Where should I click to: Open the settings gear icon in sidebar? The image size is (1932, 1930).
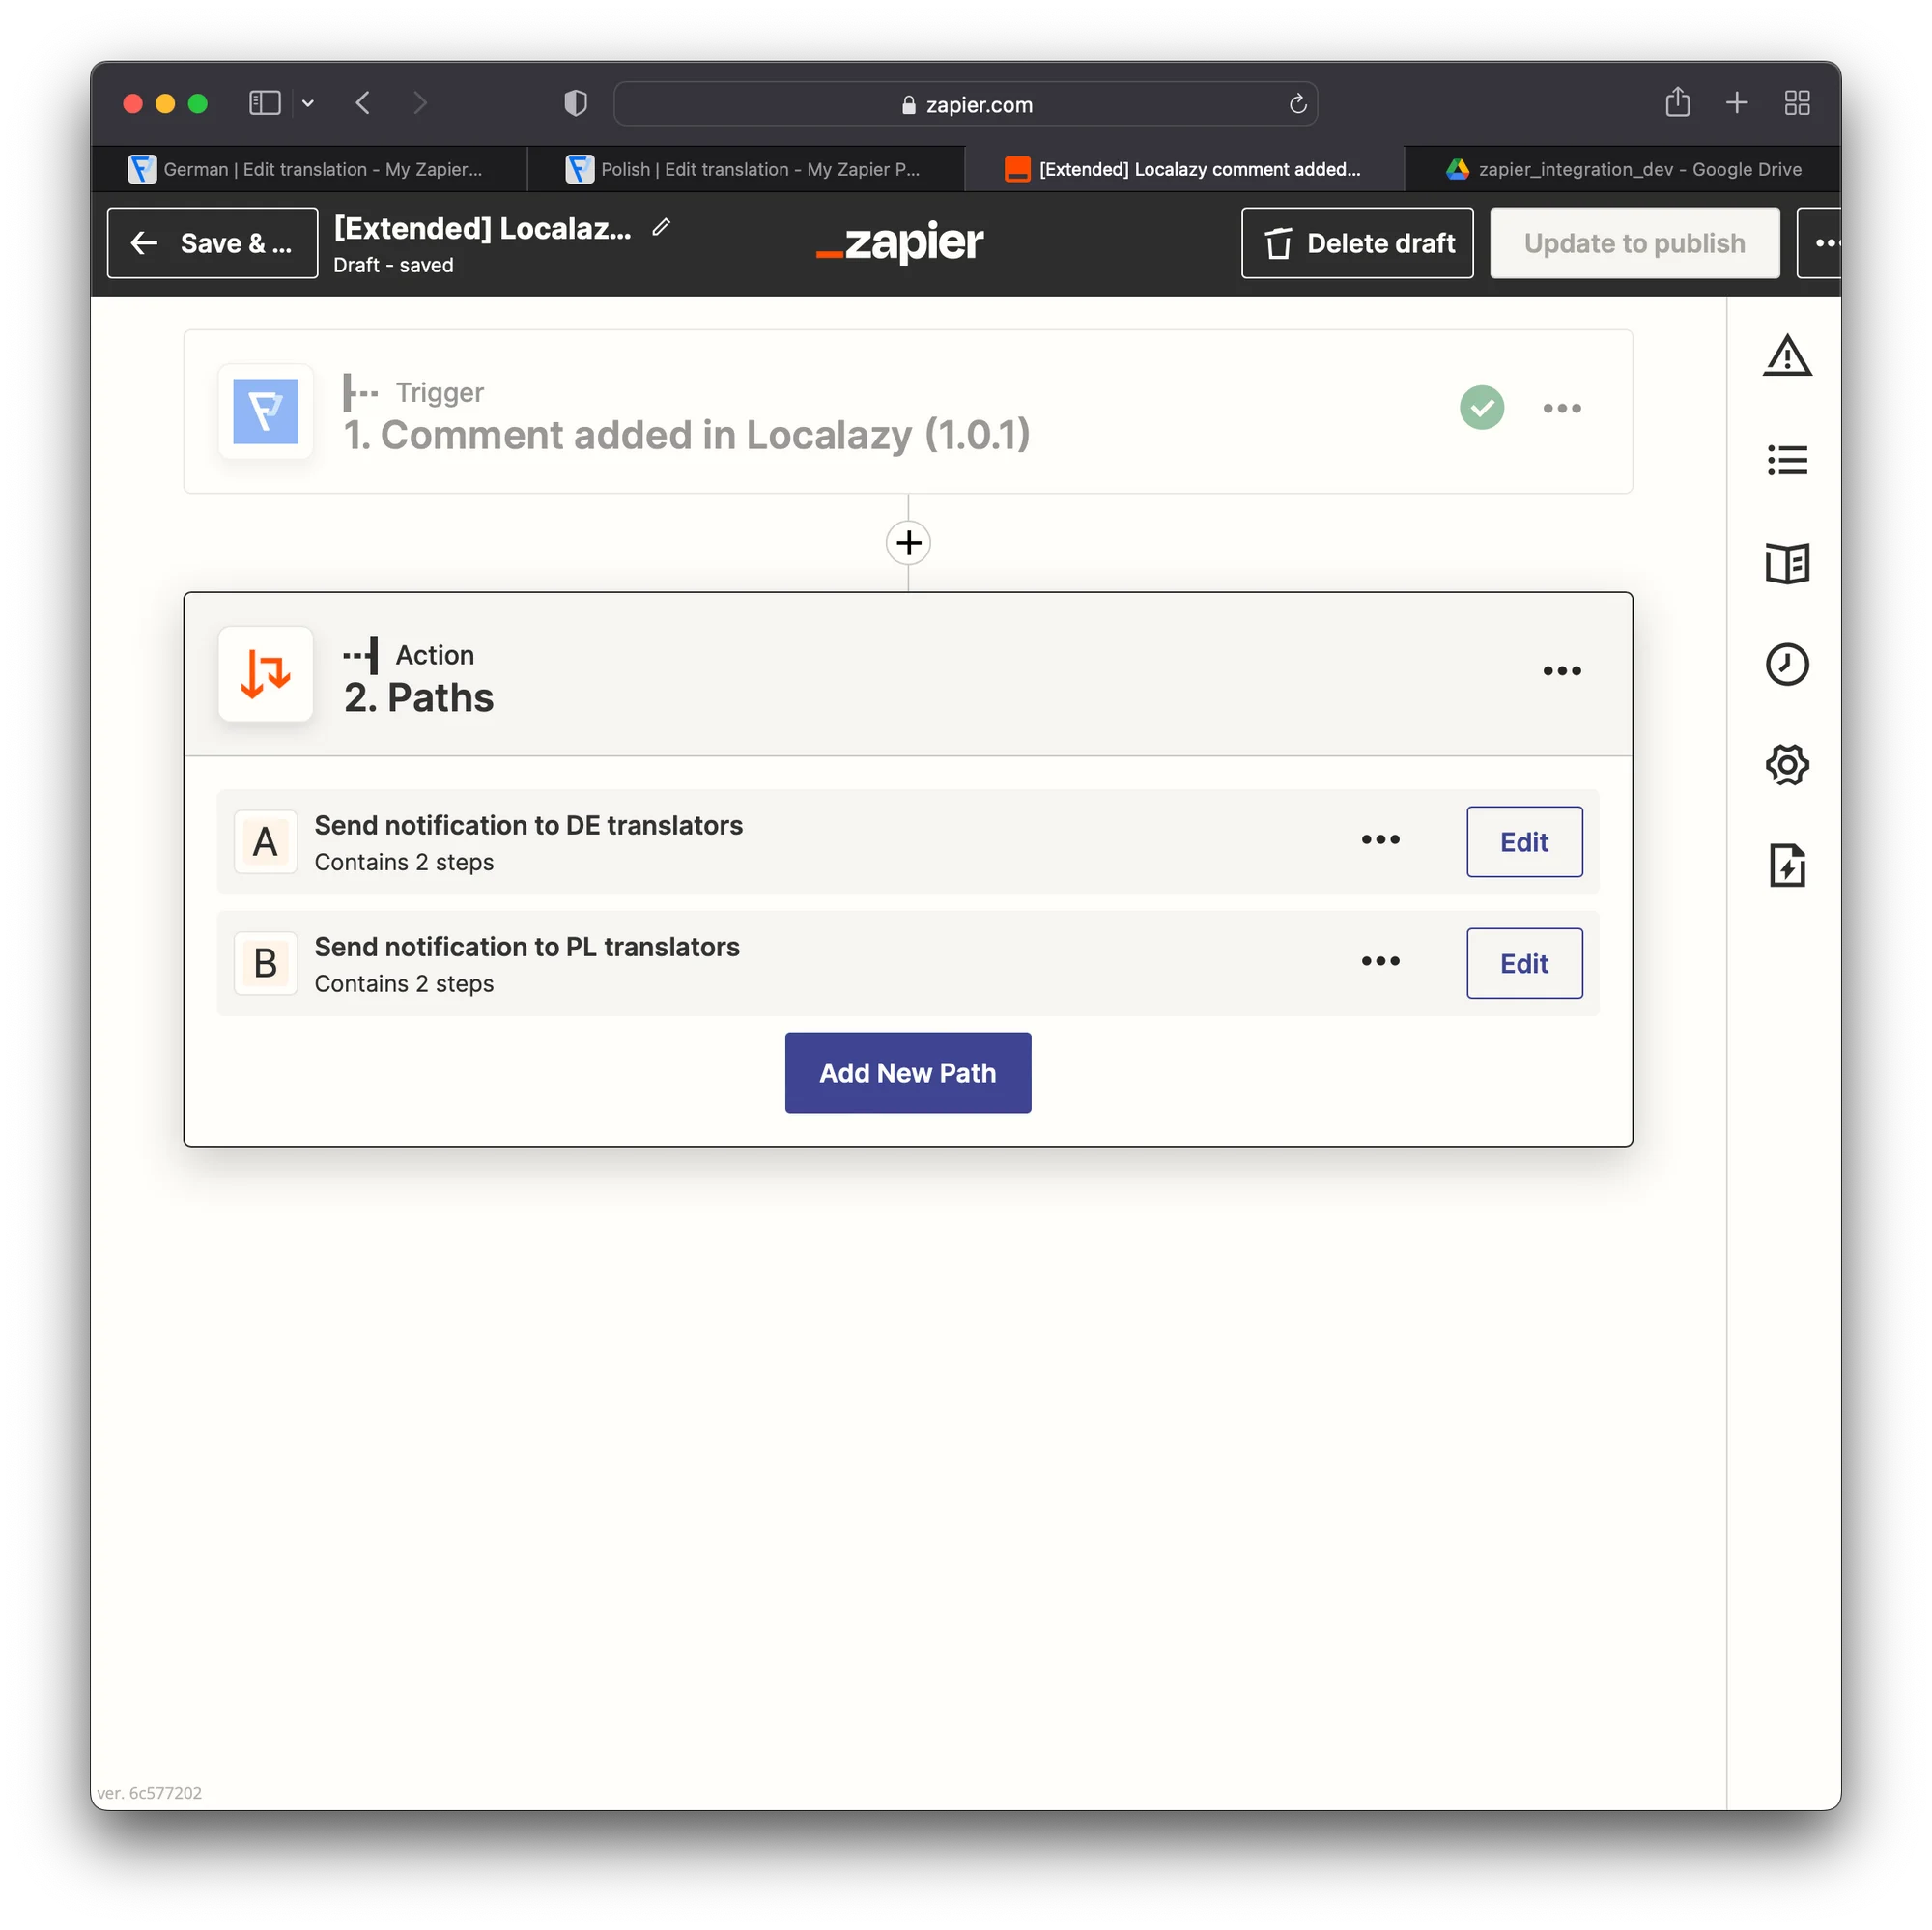point(1786,765)
